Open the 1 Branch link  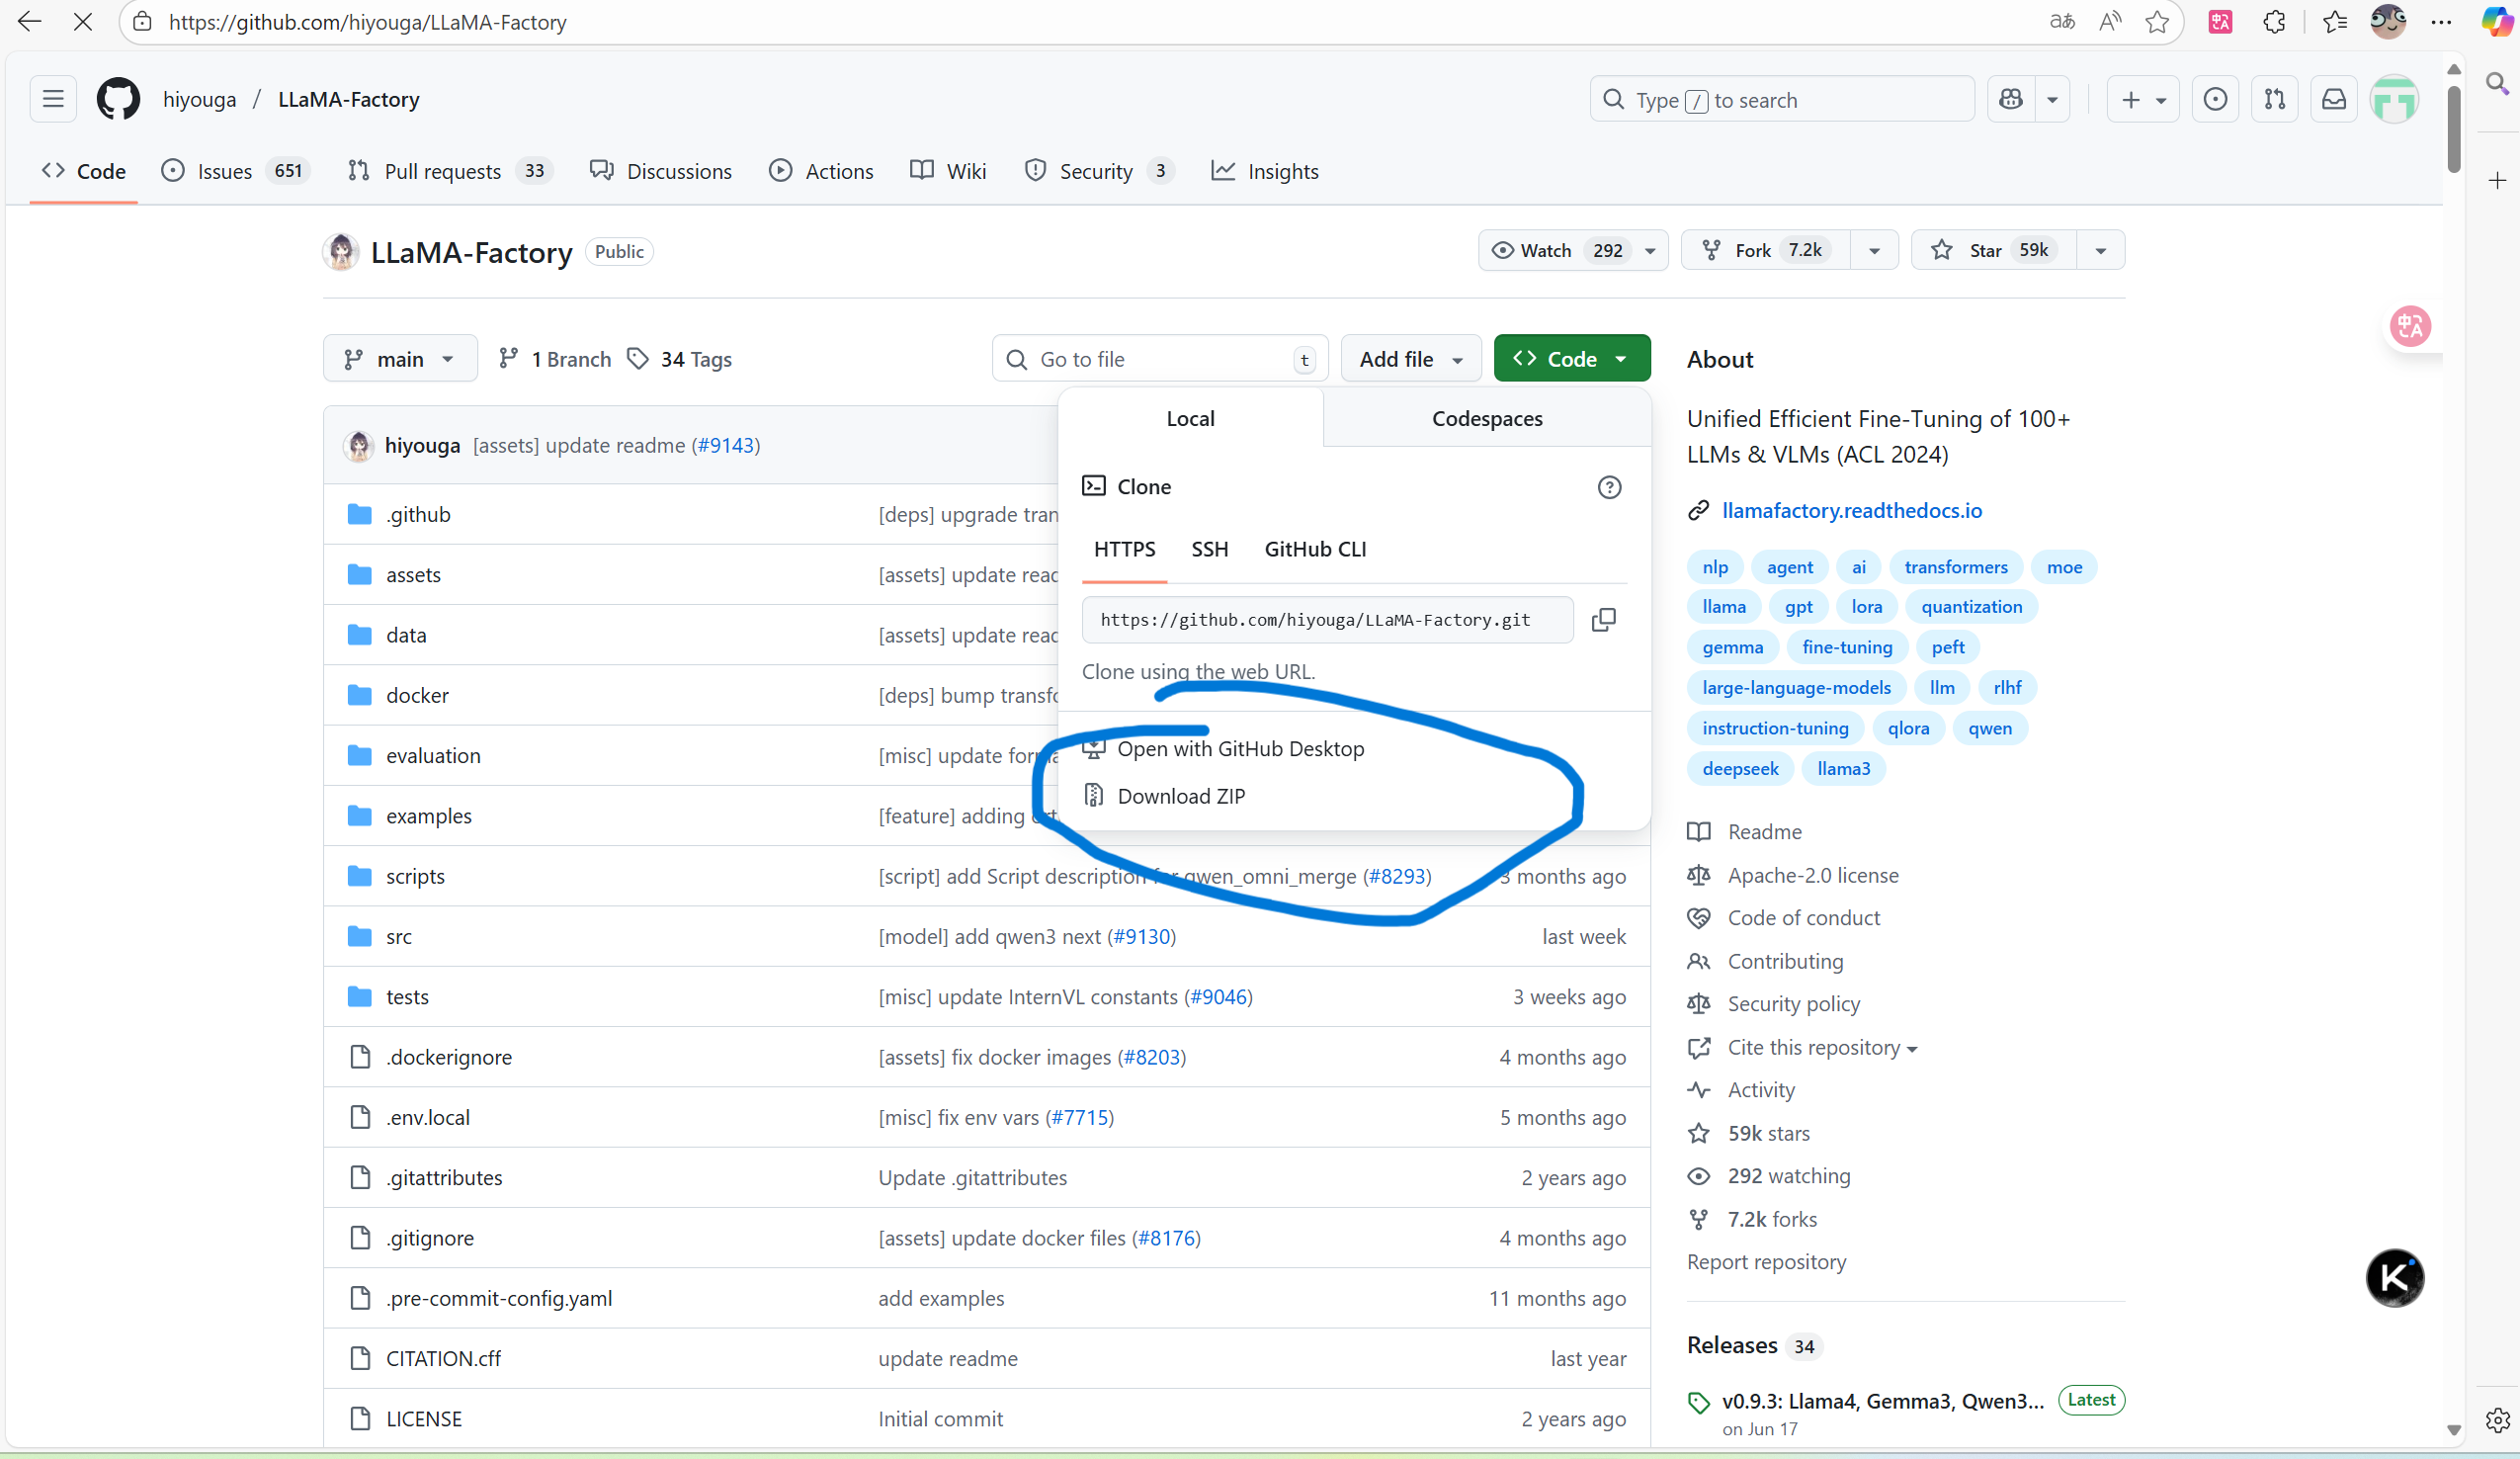click(555, 358)
